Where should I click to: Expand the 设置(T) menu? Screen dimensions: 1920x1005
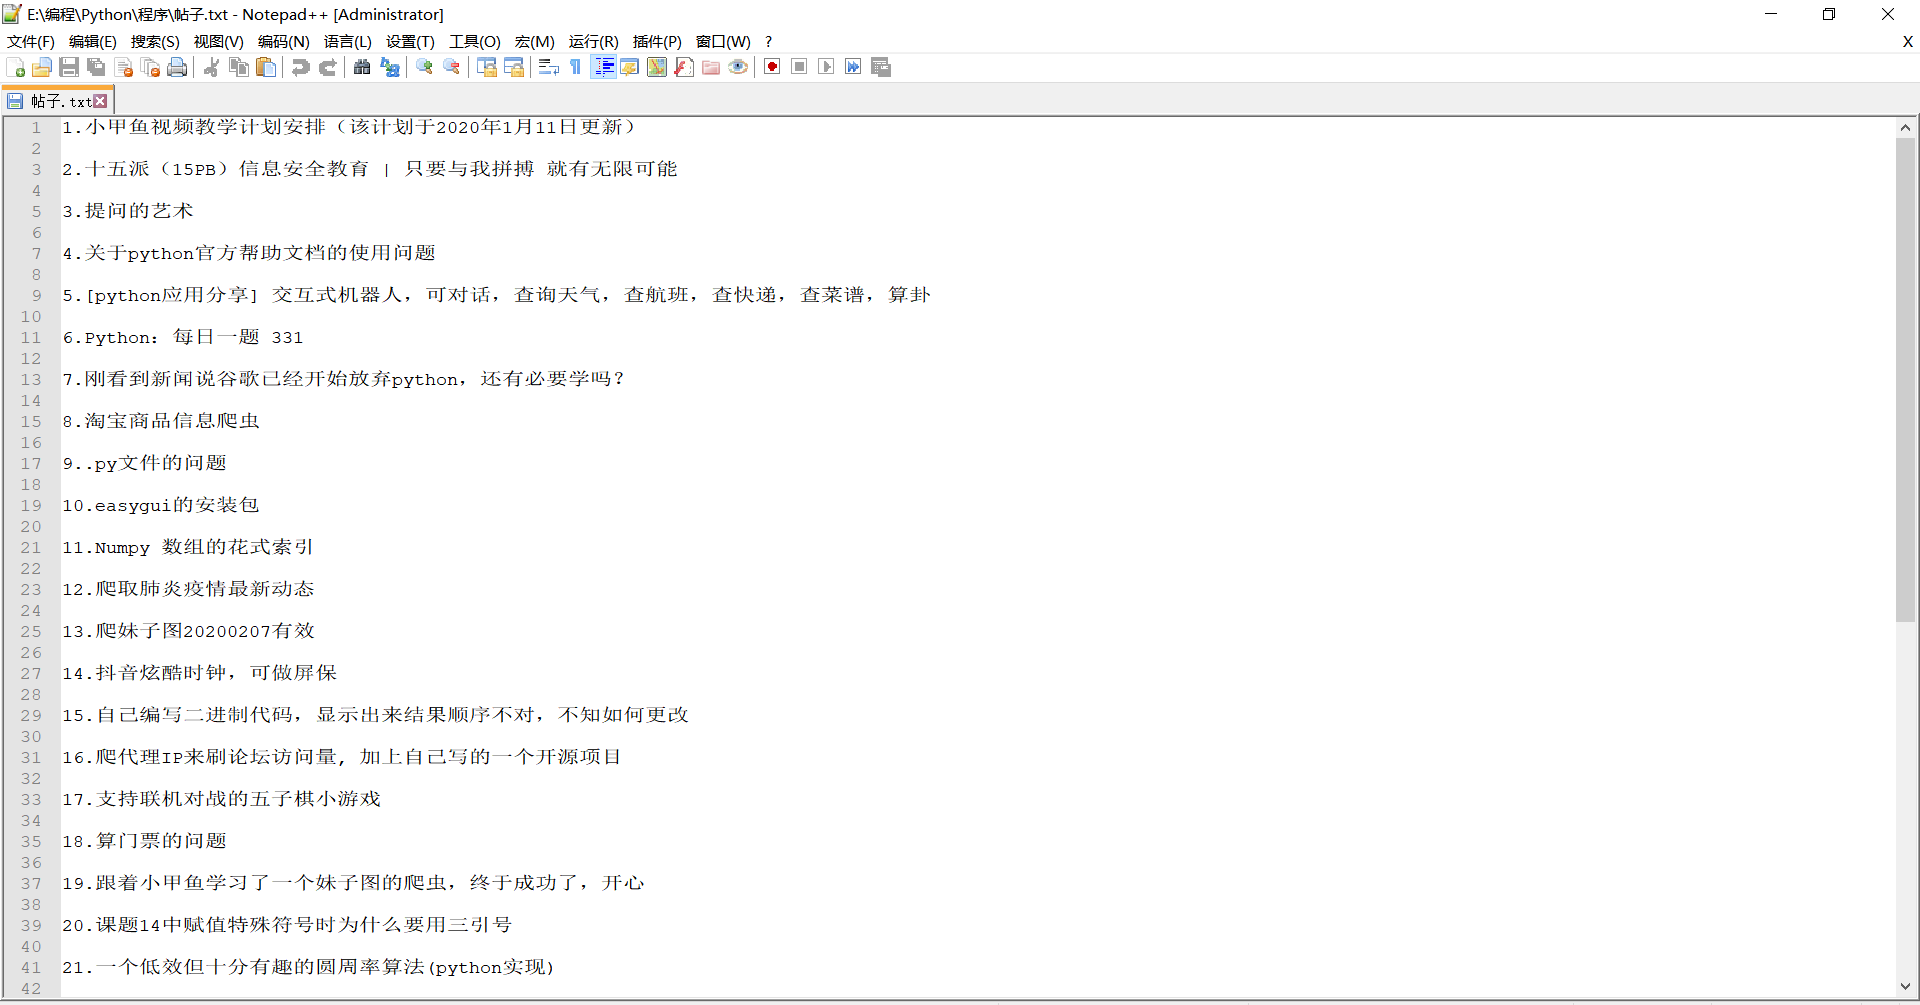click(x=410, y=41)
